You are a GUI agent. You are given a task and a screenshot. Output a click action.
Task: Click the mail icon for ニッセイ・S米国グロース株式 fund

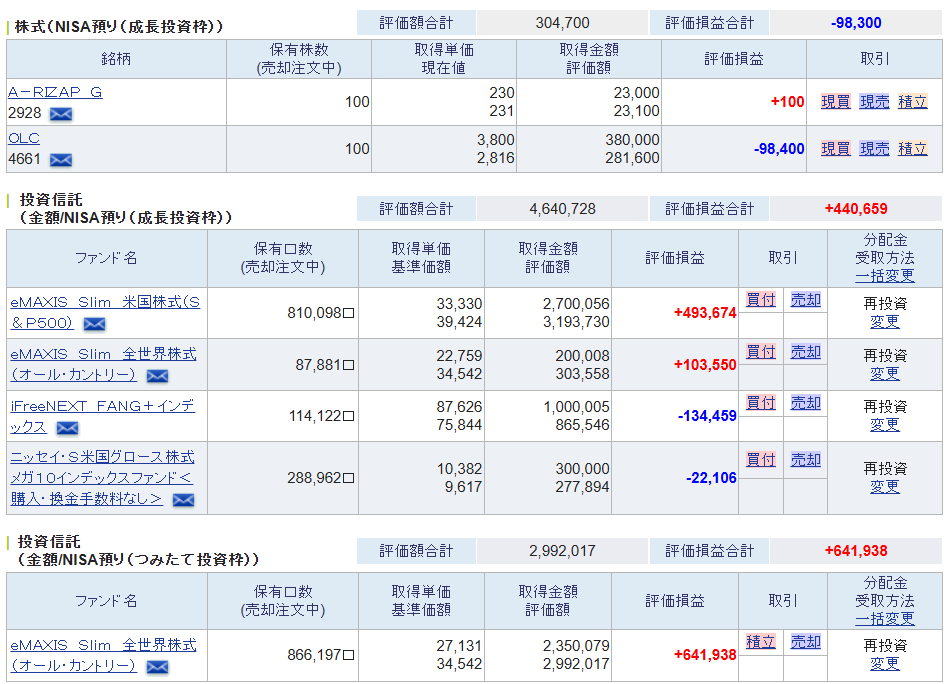183,500
